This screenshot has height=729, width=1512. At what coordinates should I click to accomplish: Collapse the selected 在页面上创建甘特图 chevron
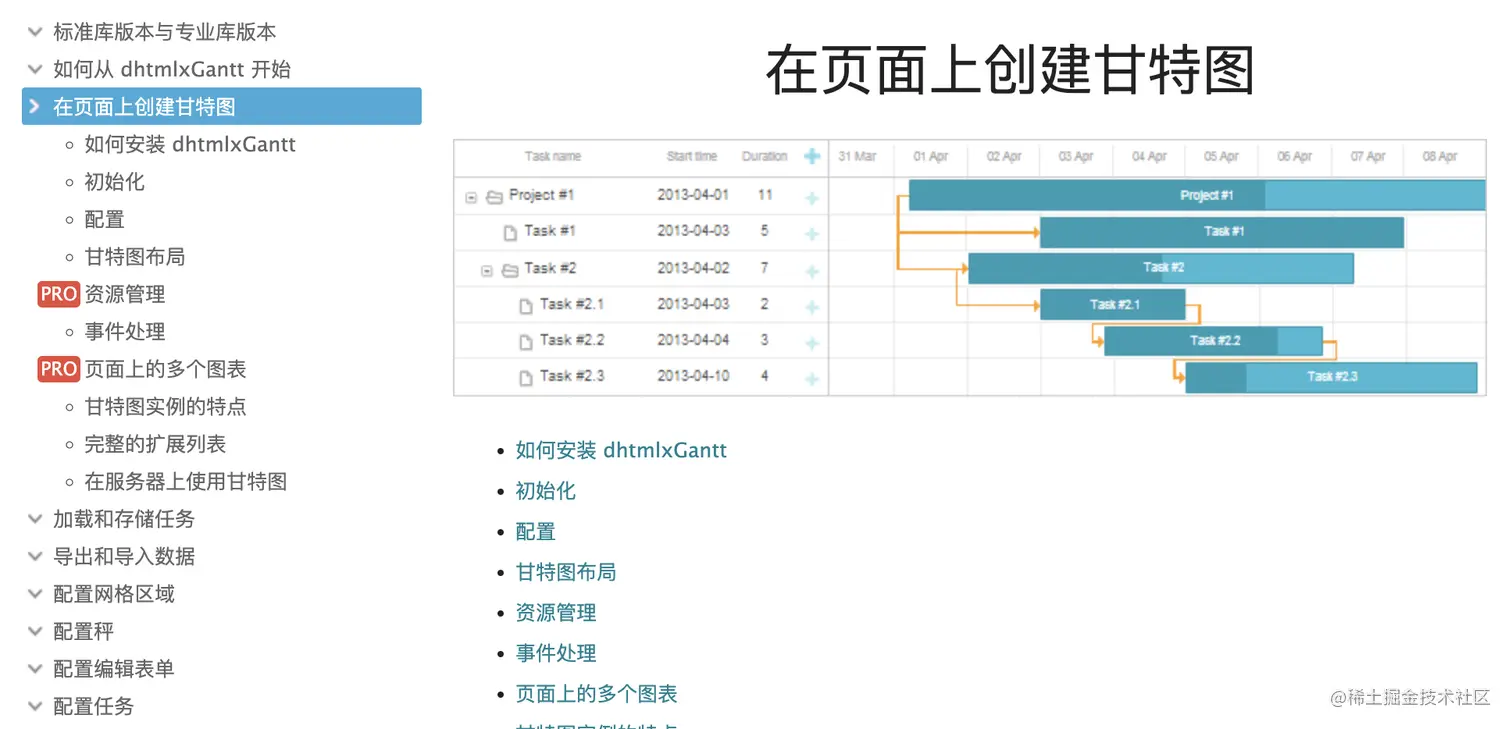point(35,106)
